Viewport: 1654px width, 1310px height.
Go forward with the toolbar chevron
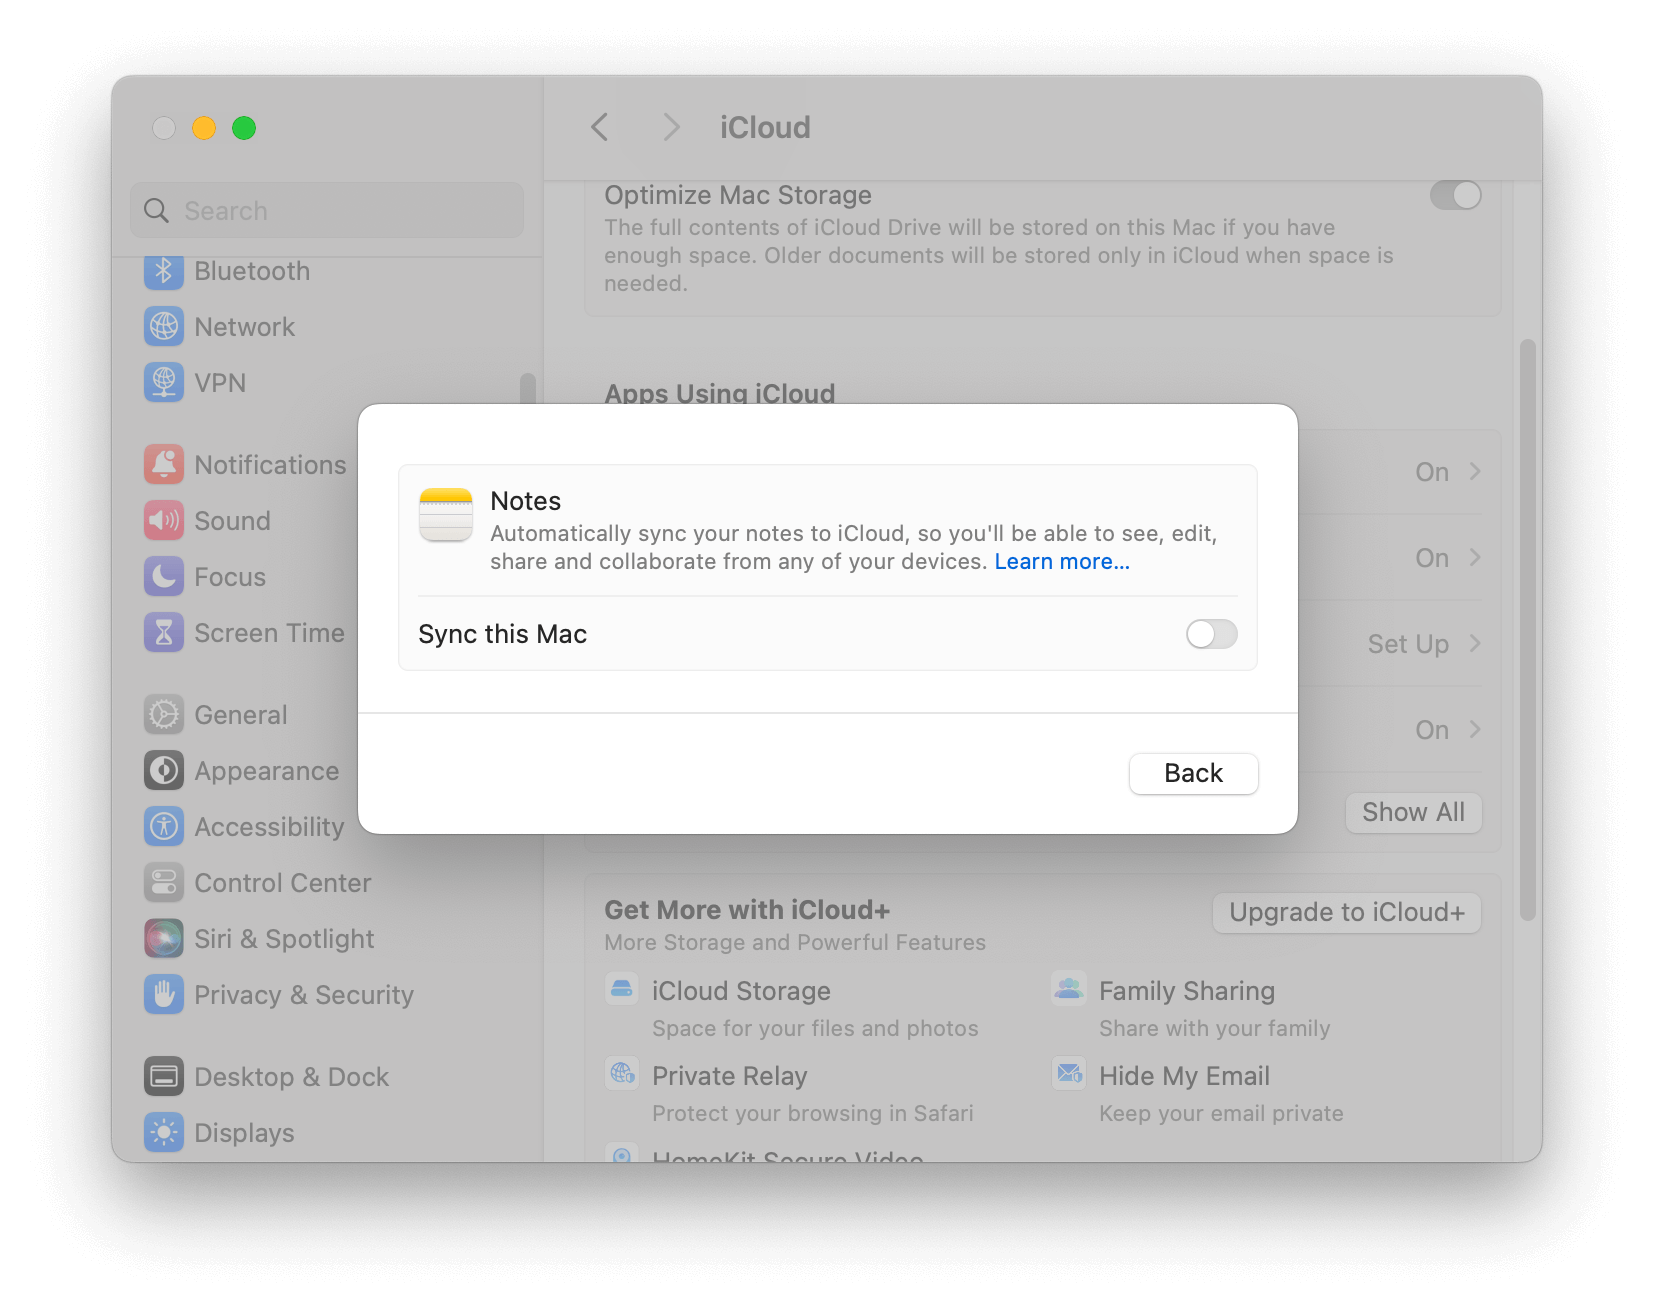pyautogui.click(x=671, y=127)
